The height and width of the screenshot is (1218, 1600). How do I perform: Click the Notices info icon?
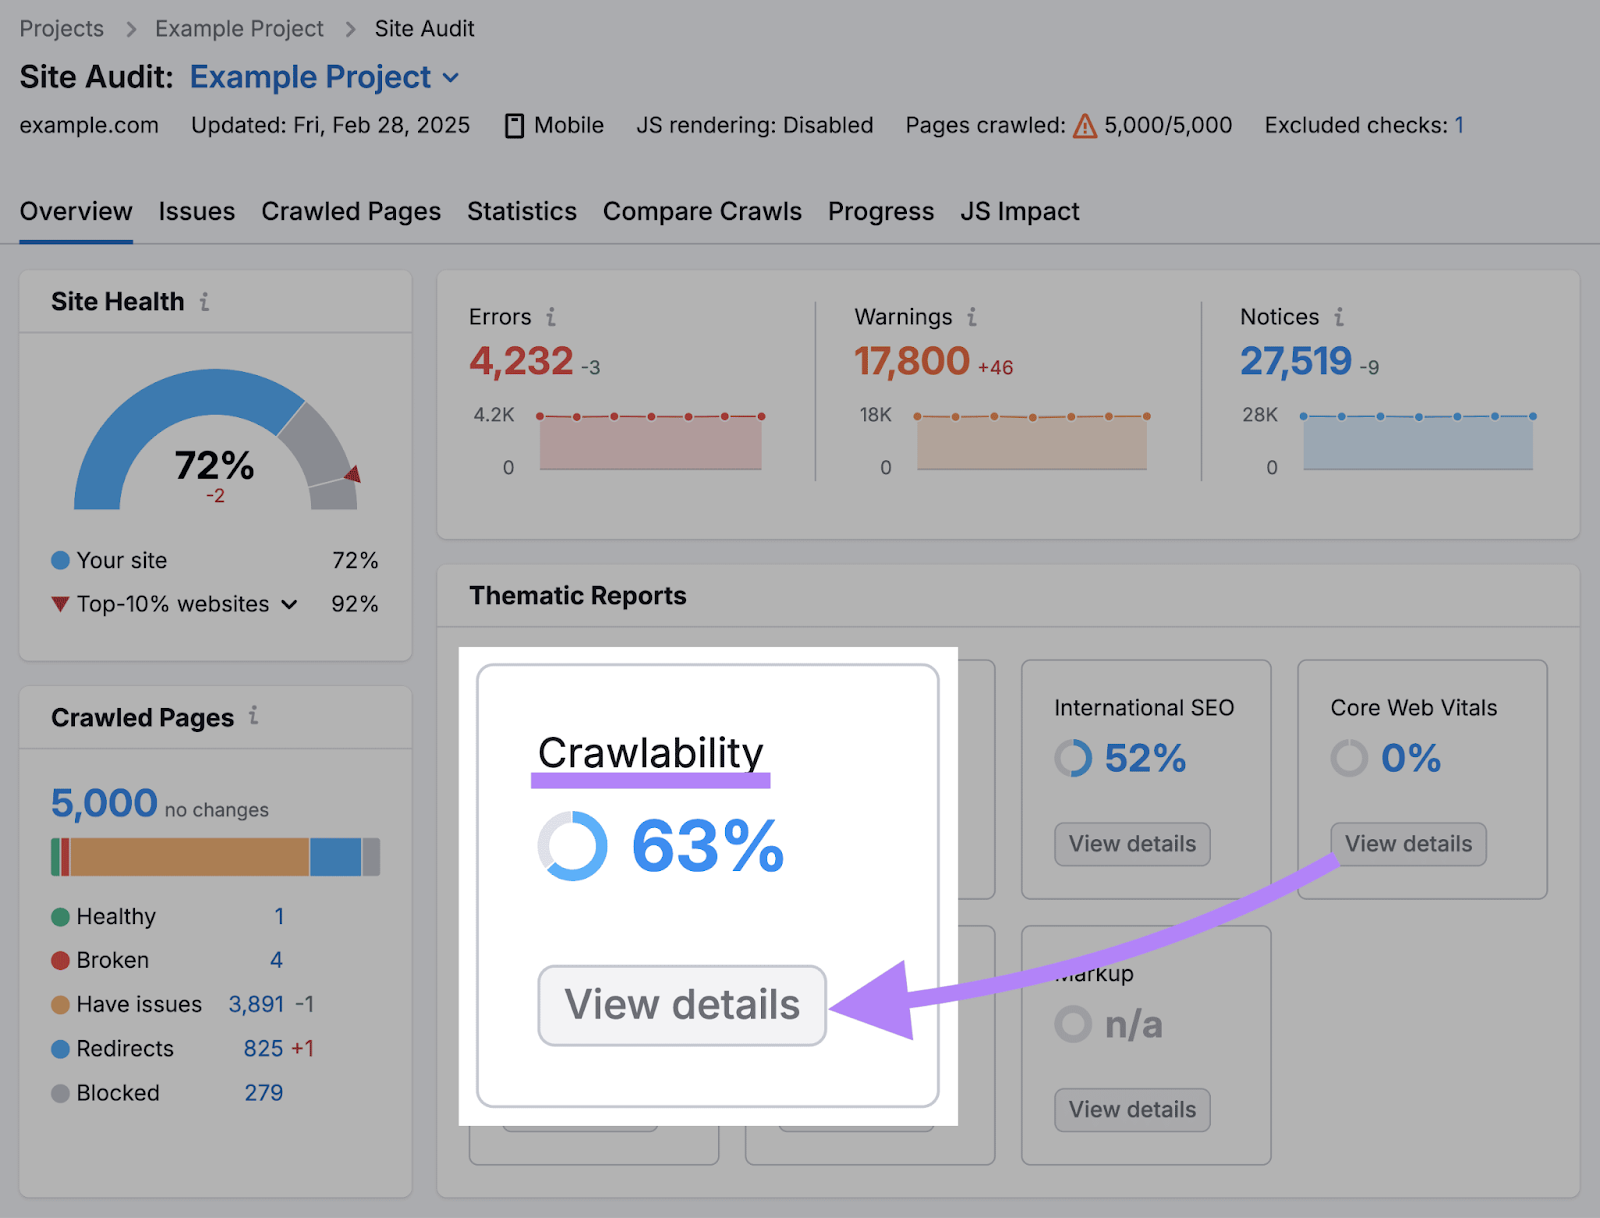coord(1340,317)
